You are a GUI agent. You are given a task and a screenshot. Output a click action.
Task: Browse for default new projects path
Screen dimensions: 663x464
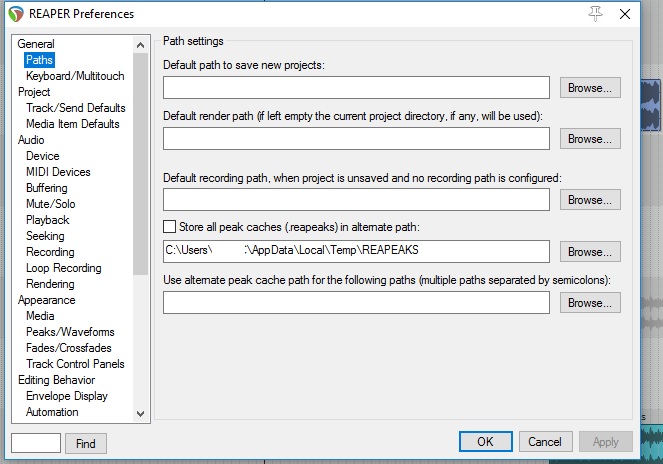click(590, 88)
